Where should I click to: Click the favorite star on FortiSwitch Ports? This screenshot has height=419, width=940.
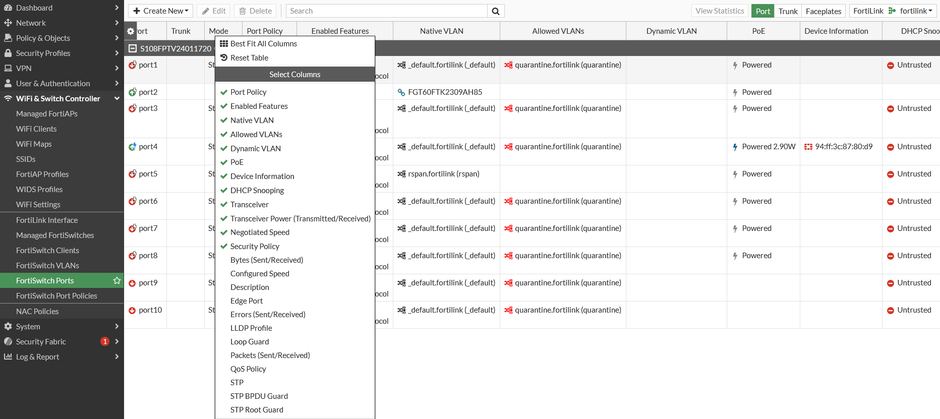point(117,280)
